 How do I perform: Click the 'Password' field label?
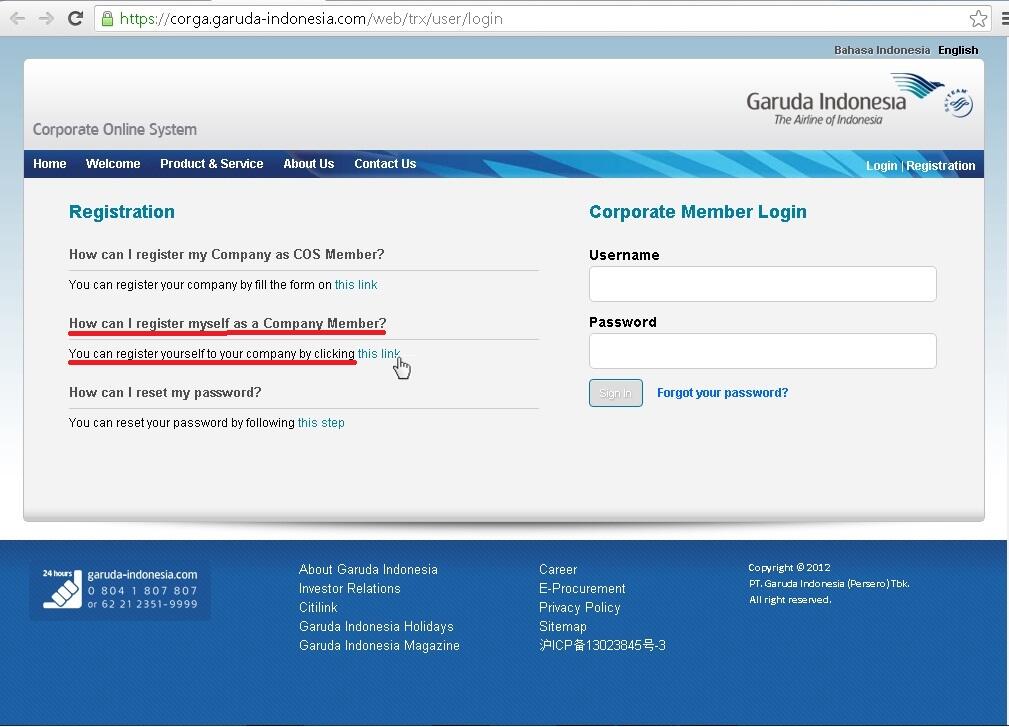623,322
